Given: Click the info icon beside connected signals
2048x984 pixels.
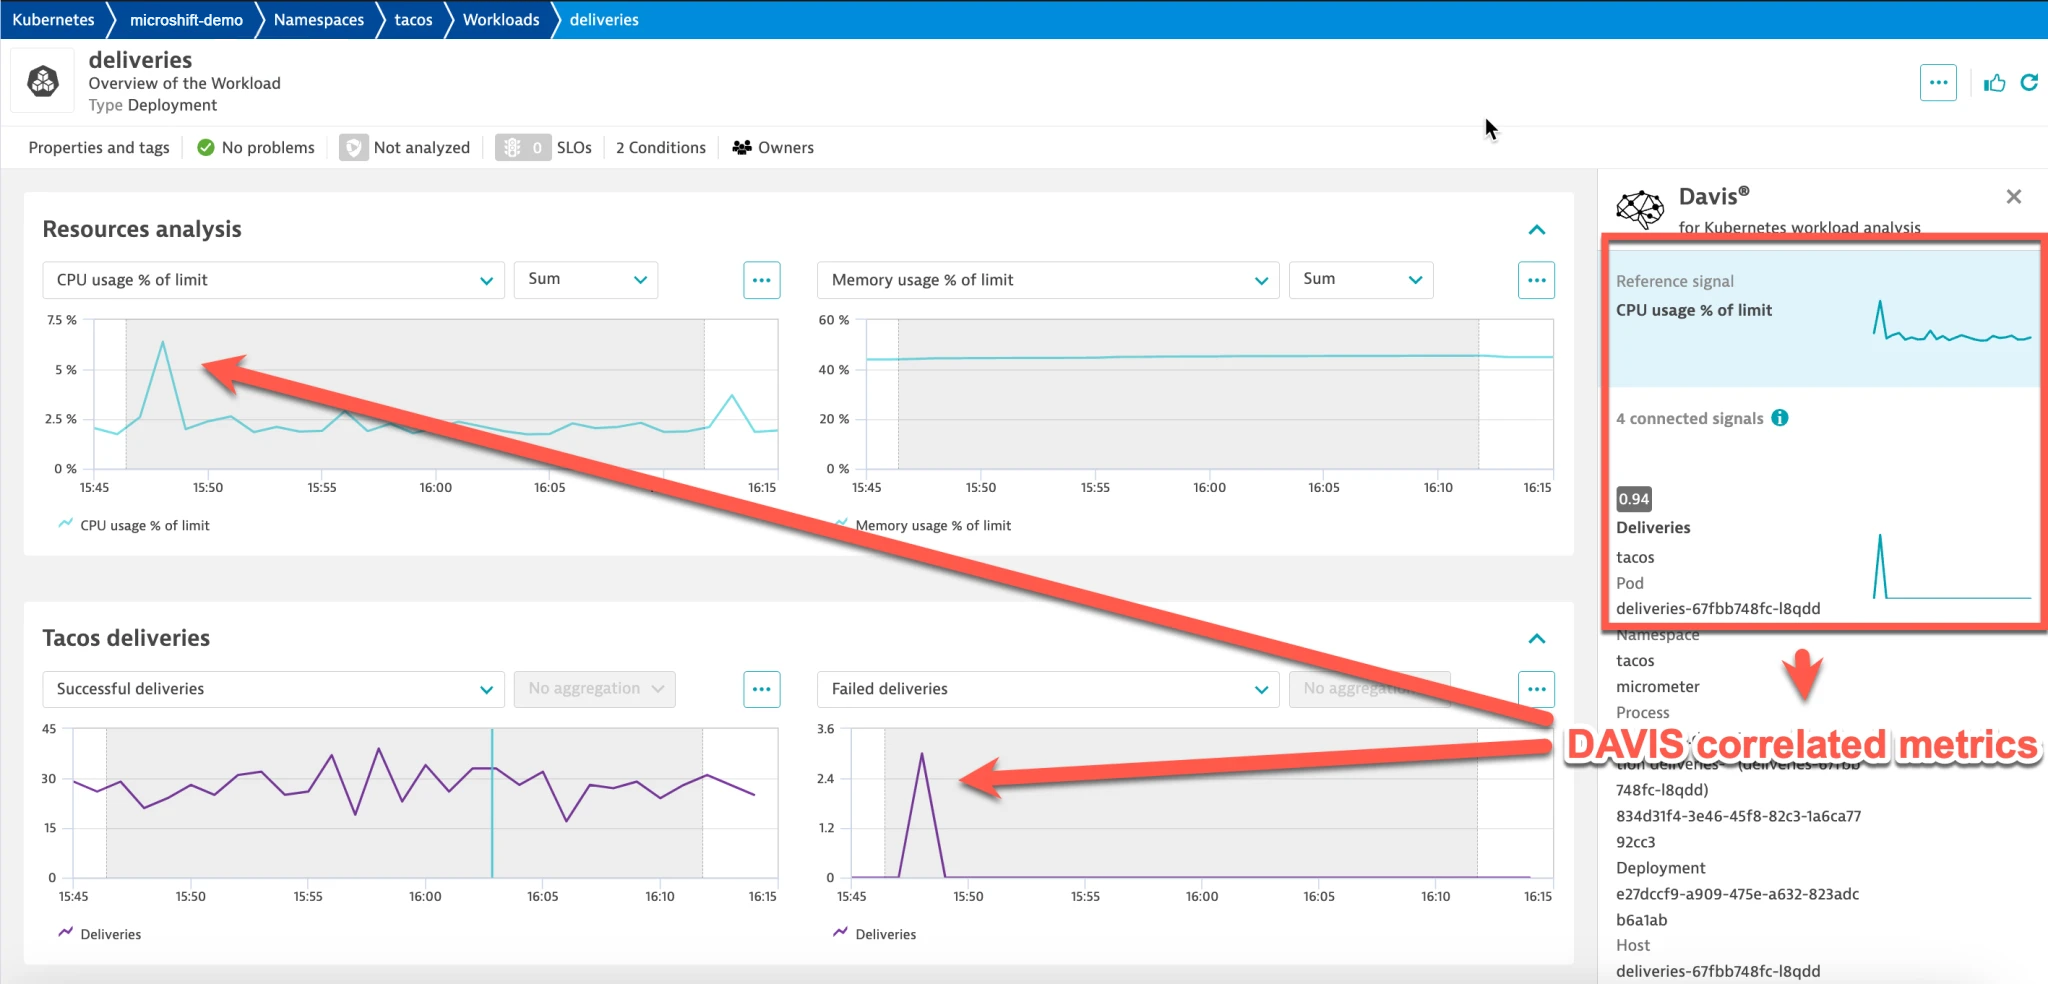Looking at the screenshot, I should [1780, 418].
